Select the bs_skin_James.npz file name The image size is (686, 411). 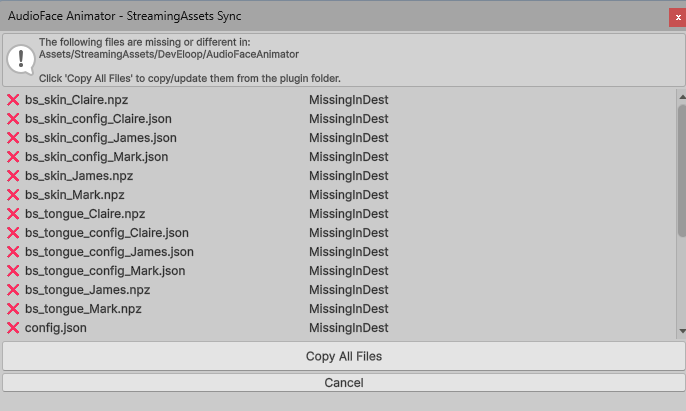tap(79, 176)
